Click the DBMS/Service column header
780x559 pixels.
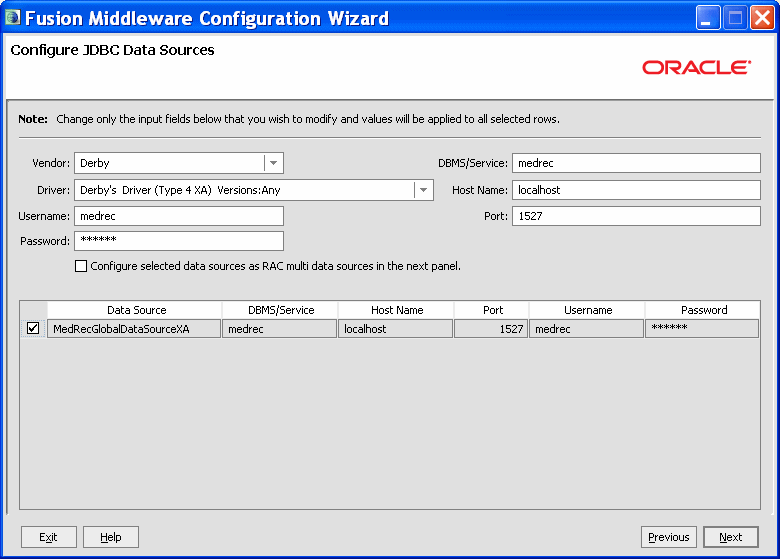pyautogui.click(x=280, y=310)
